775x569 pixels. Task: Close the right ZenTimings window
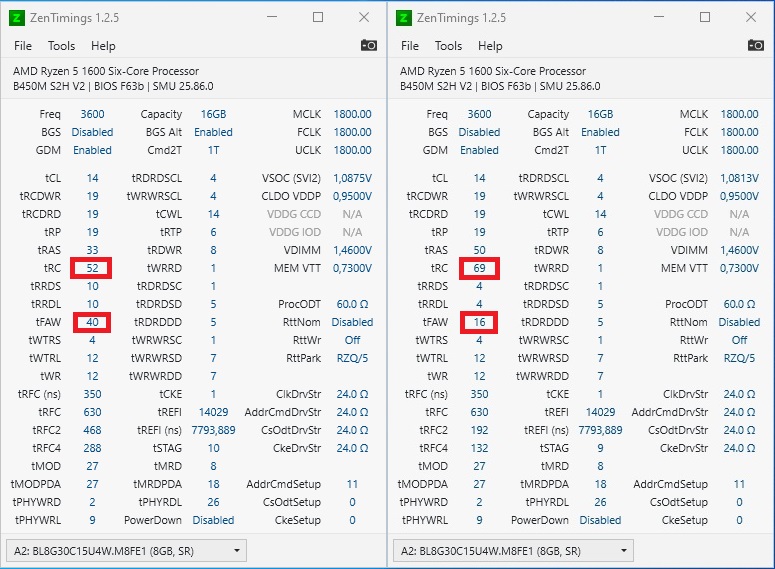tap(751, 17)
